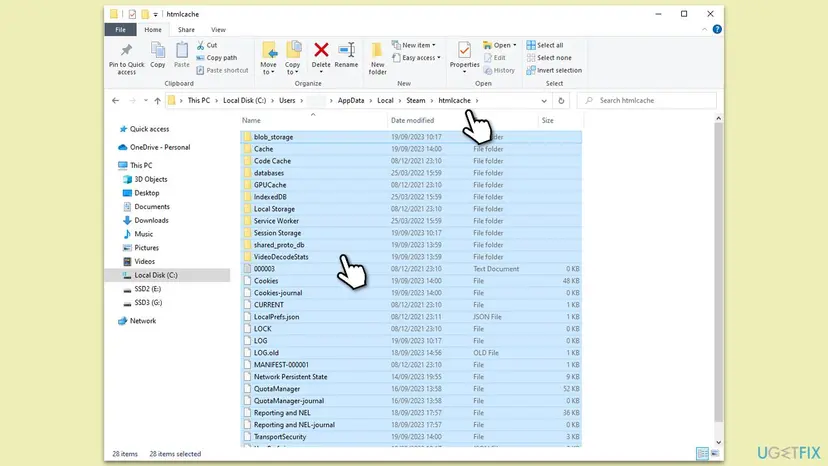Open the Help question mark icon
828x466 pixels.
click(x=717, y=30)
